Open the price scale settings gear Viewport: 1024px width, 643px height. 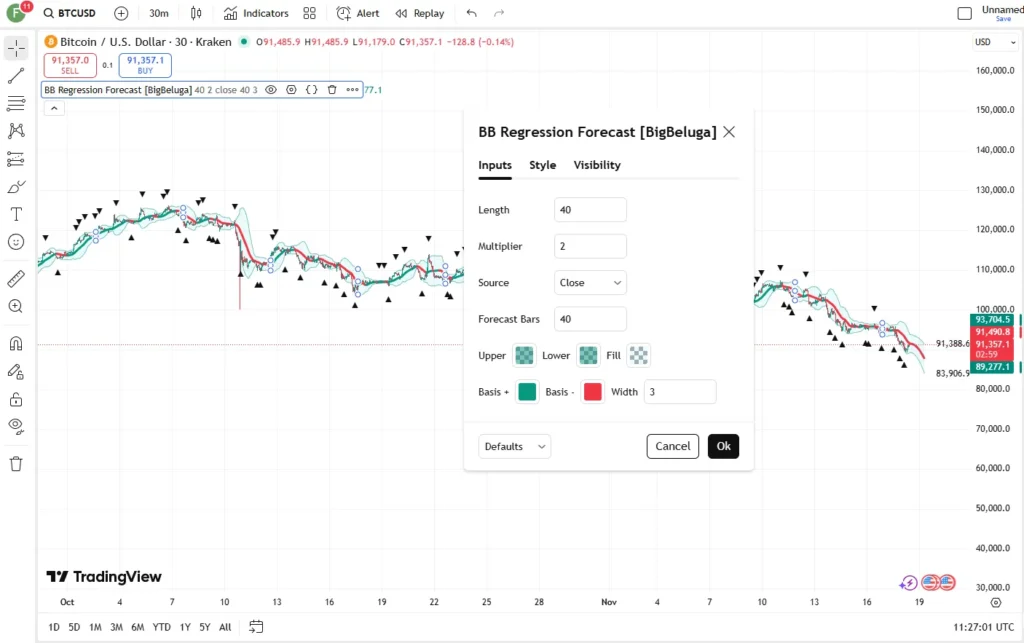pyautogui.click(x=995, y=603)
